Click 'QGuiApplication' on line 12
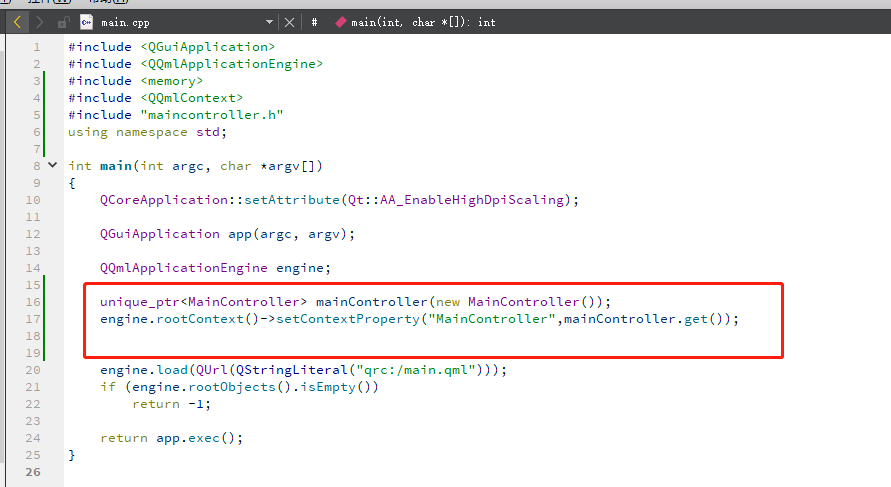The width and height of the screenshot is (891, 487). [160, 234]
